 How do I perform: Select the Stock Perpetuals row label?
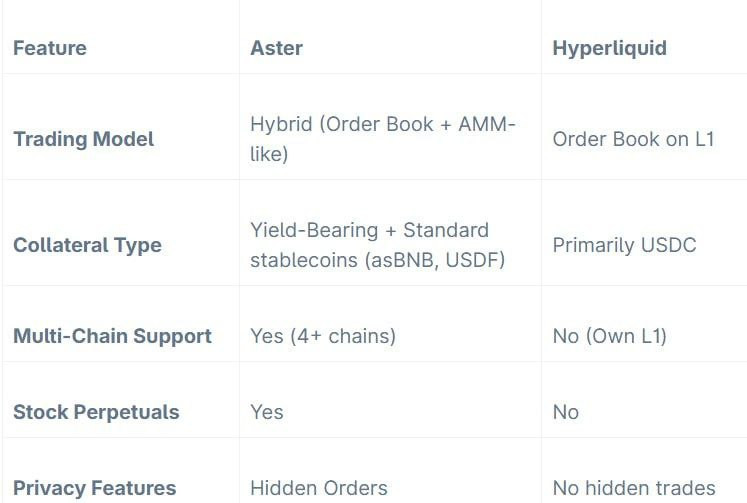coord(96,412)
